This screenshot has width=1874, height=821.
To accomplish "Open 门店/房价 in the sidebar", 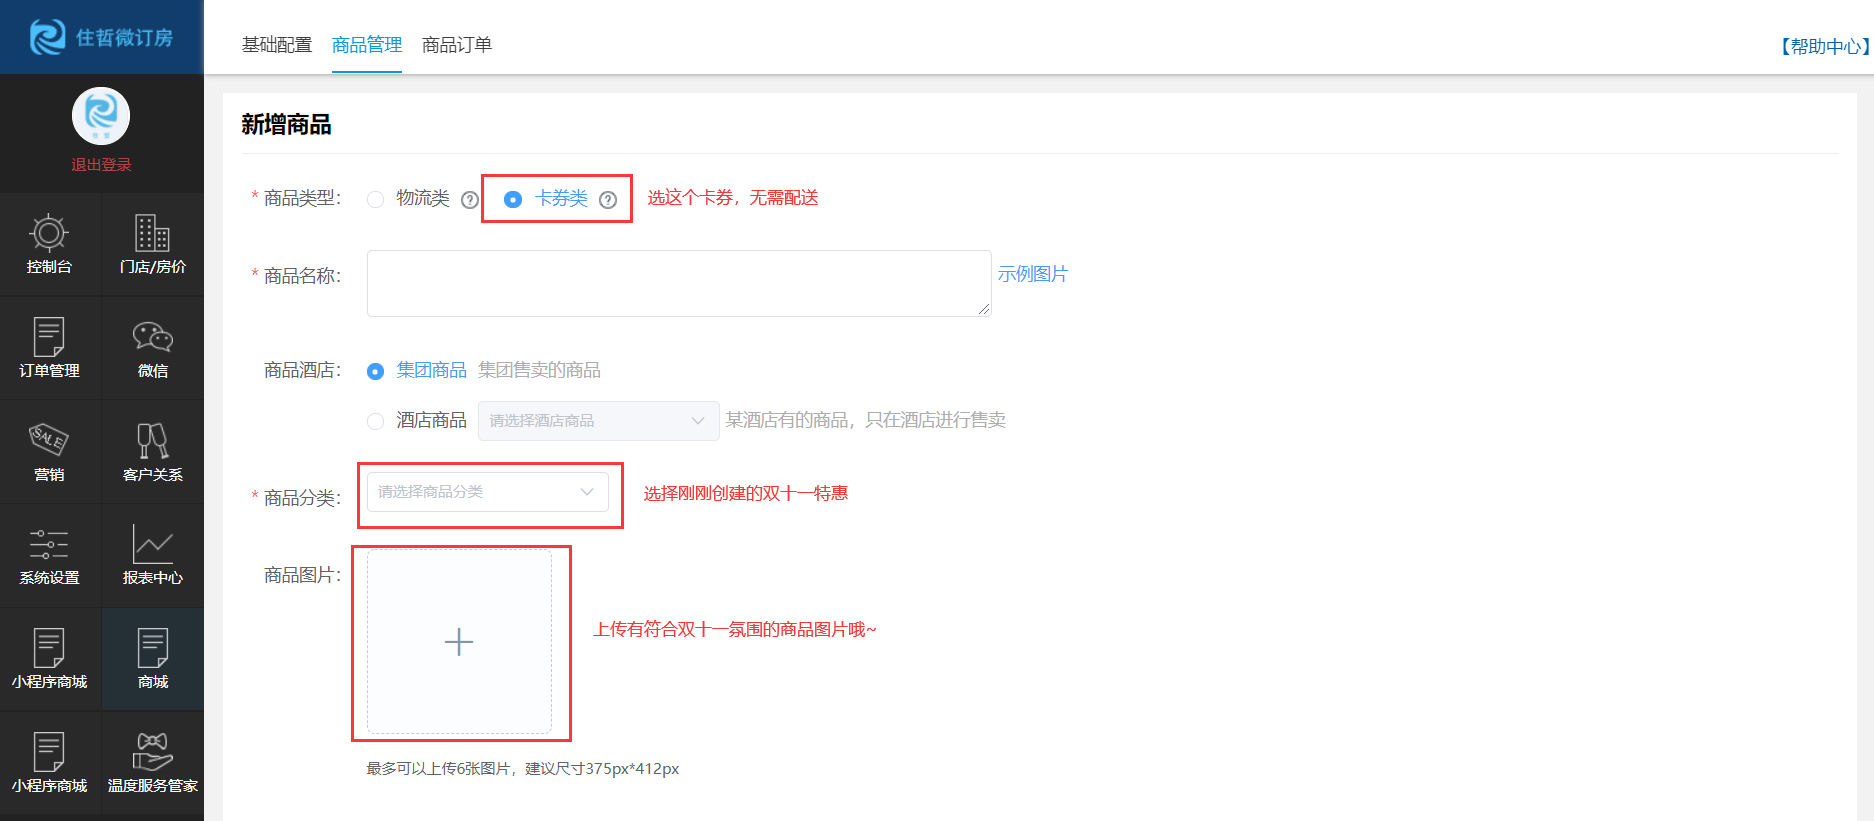I will (153, 244).
